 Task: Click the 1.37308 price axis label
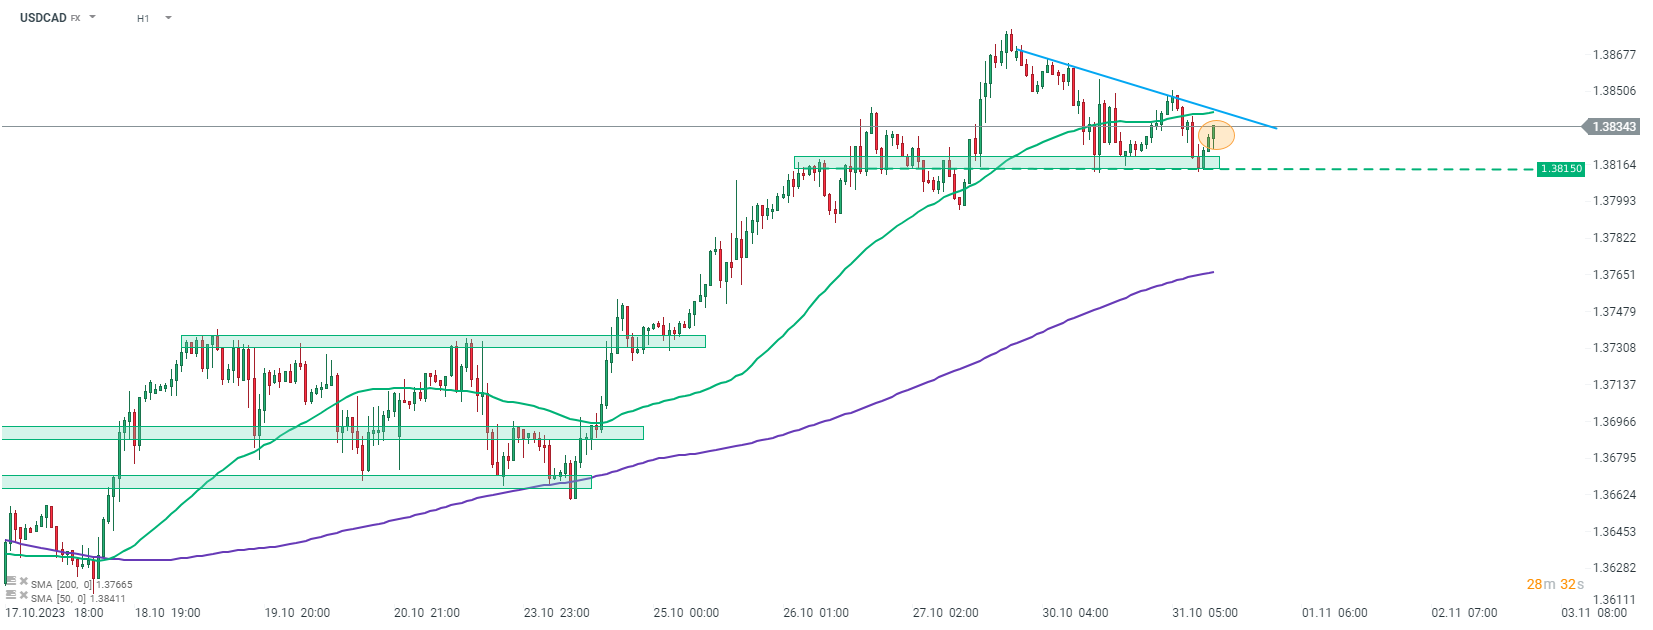click(x=1614, y=348)
